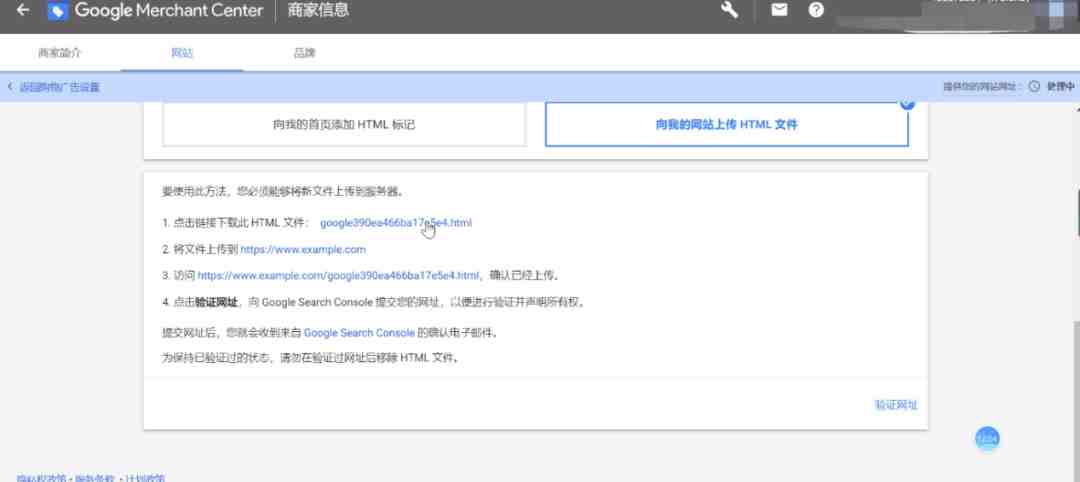Click the Google Merchant Center title text
Screen dimensions: 1080x482
[169, 10]
